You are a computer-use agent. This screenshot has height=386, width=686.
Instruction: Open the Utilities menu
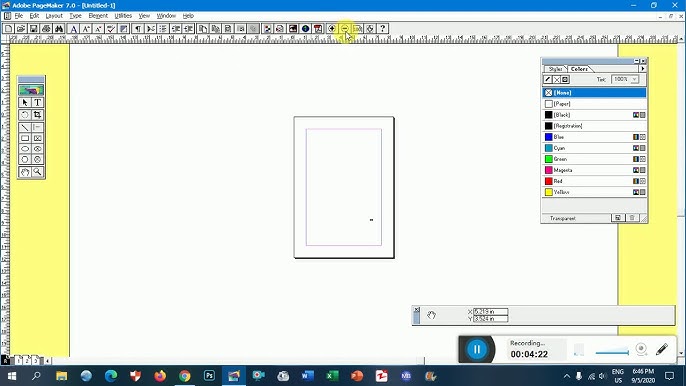123,16
